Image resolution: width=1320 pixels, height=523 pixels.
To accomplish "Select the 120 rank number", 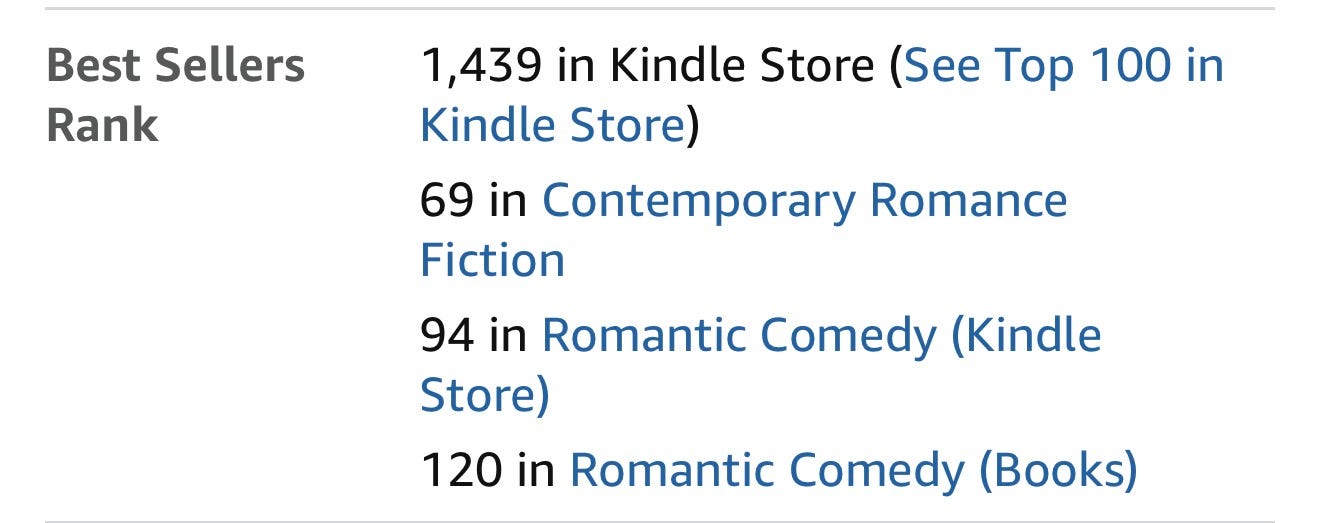I will tap(461, 470).
